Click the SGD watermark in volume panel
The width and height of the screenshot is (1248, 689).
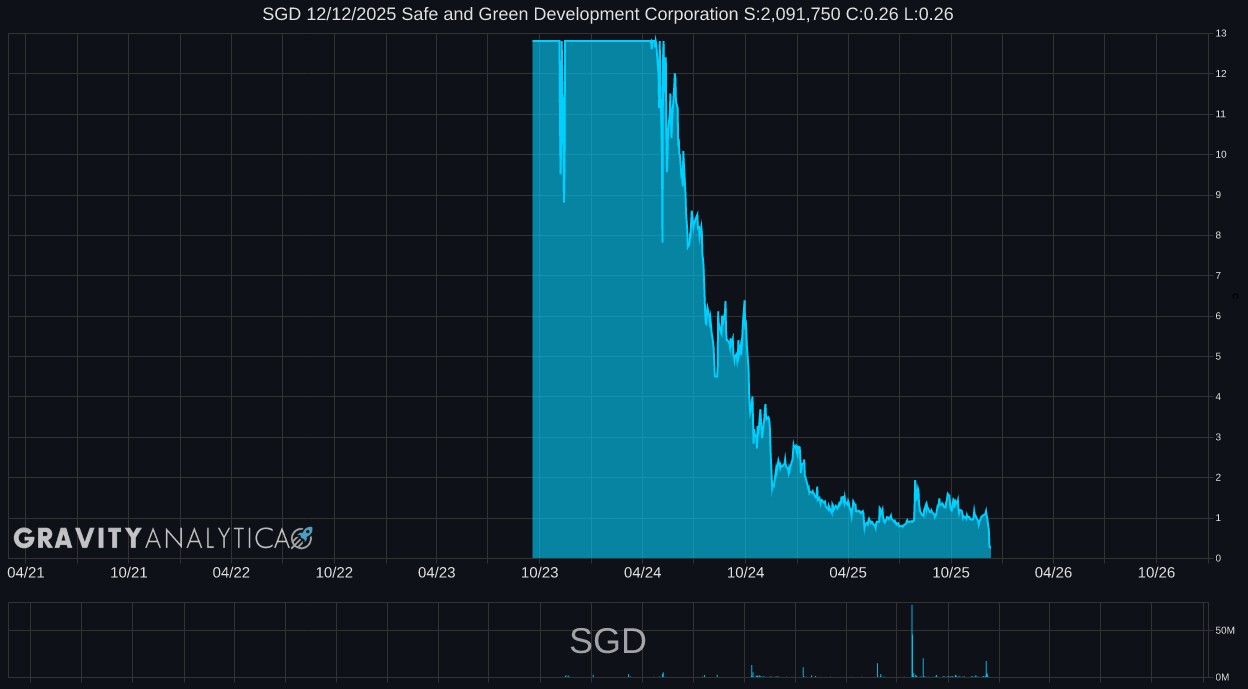(607, 641)
